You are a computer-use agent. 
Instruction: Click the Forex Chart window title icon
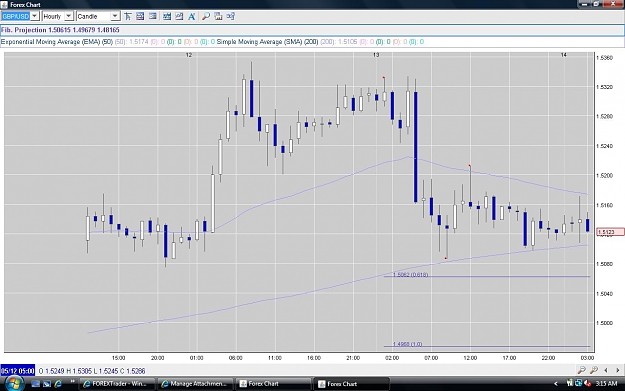(x=4, y=4)
